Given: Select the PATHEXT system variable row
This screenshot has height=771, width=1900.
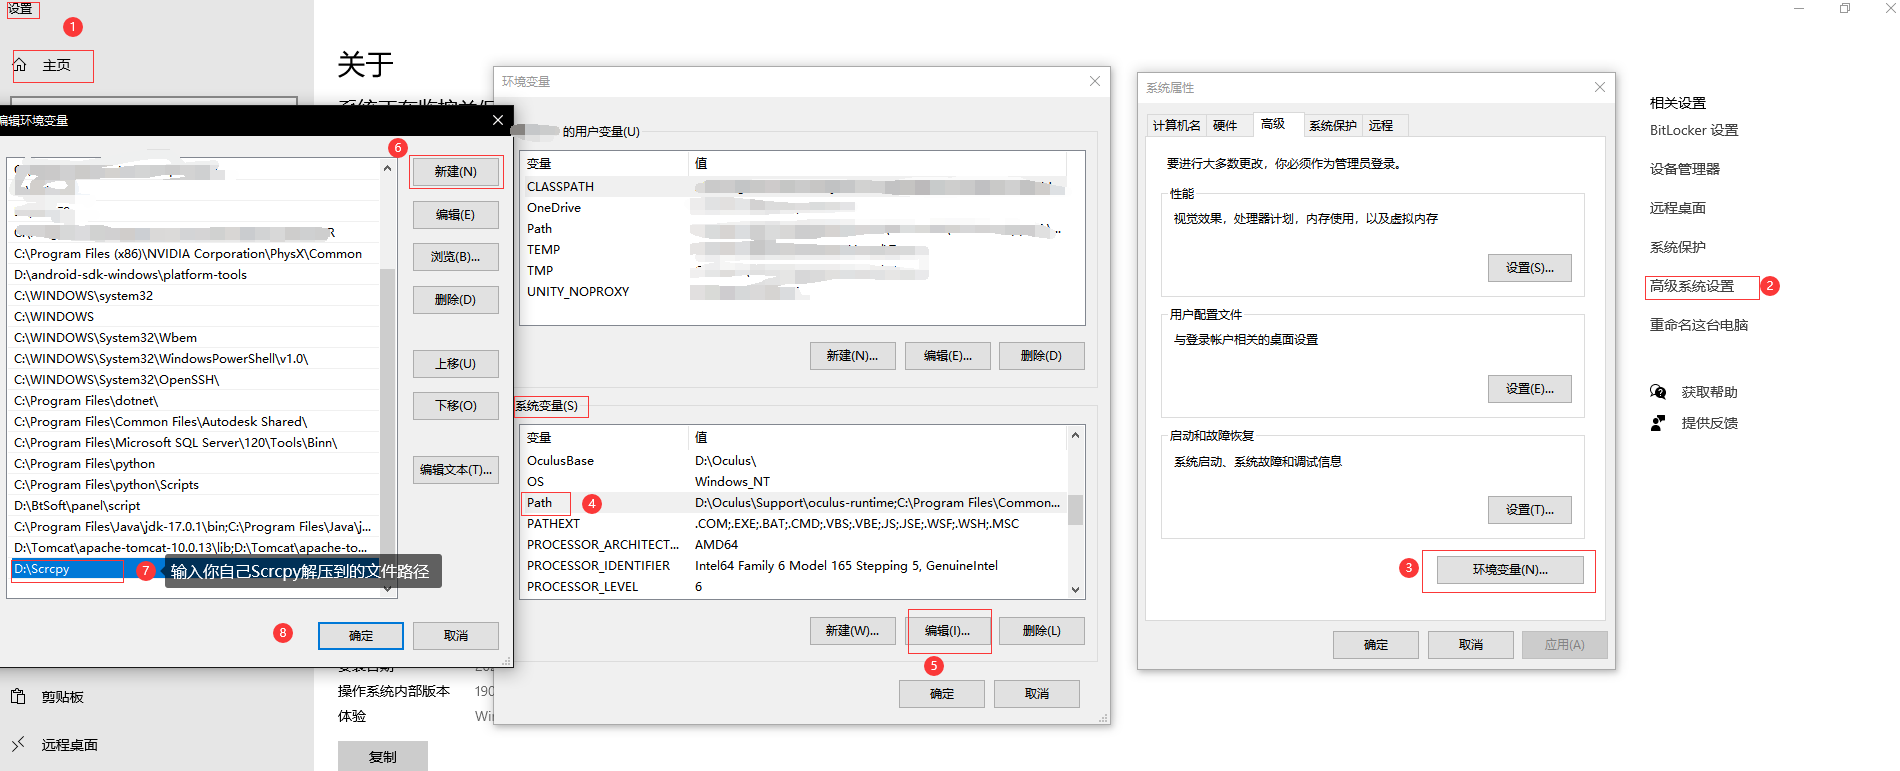Looking at the screenshot, I should [793, 524].
